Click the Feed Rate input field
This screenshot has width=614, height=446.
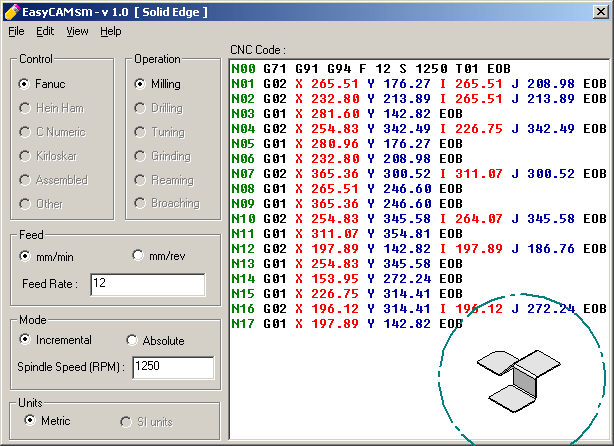148,285
